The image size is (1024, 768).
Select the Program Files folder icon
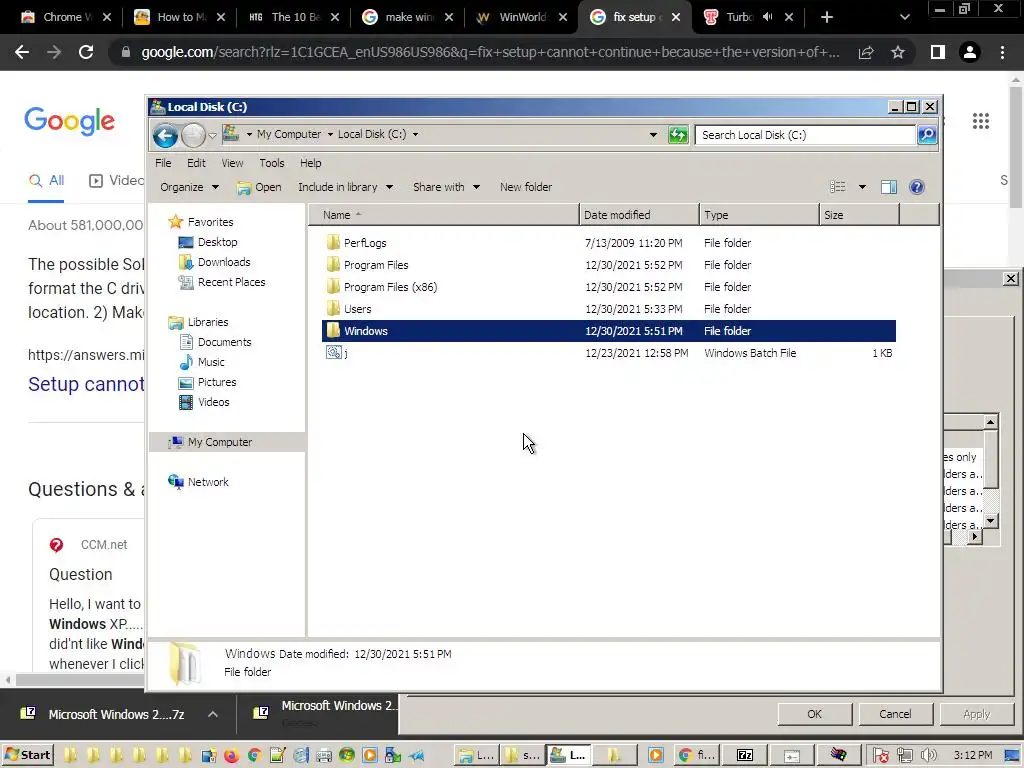[x=333, y=264]
